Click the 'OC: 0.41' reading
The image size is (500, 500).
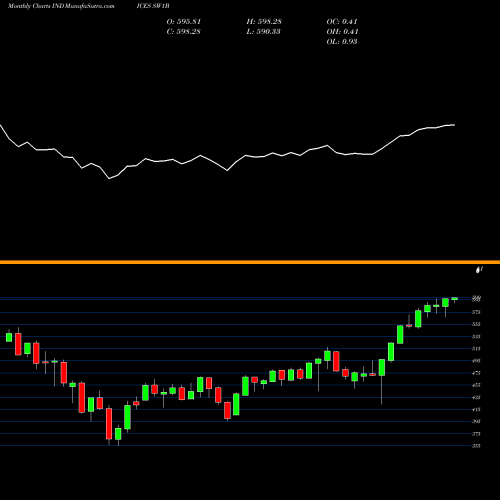click(x=342, y=22)
